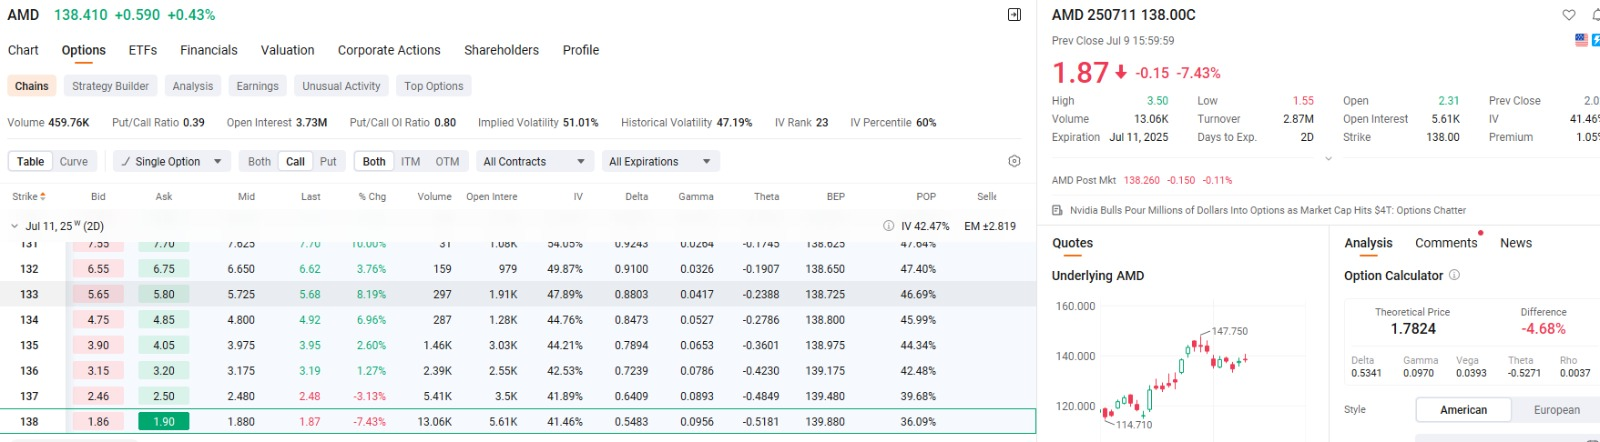Click the strike 136 open interest 2.55K
The height and width of the screenshot is (442, 1600).
[x=503, y=371]
